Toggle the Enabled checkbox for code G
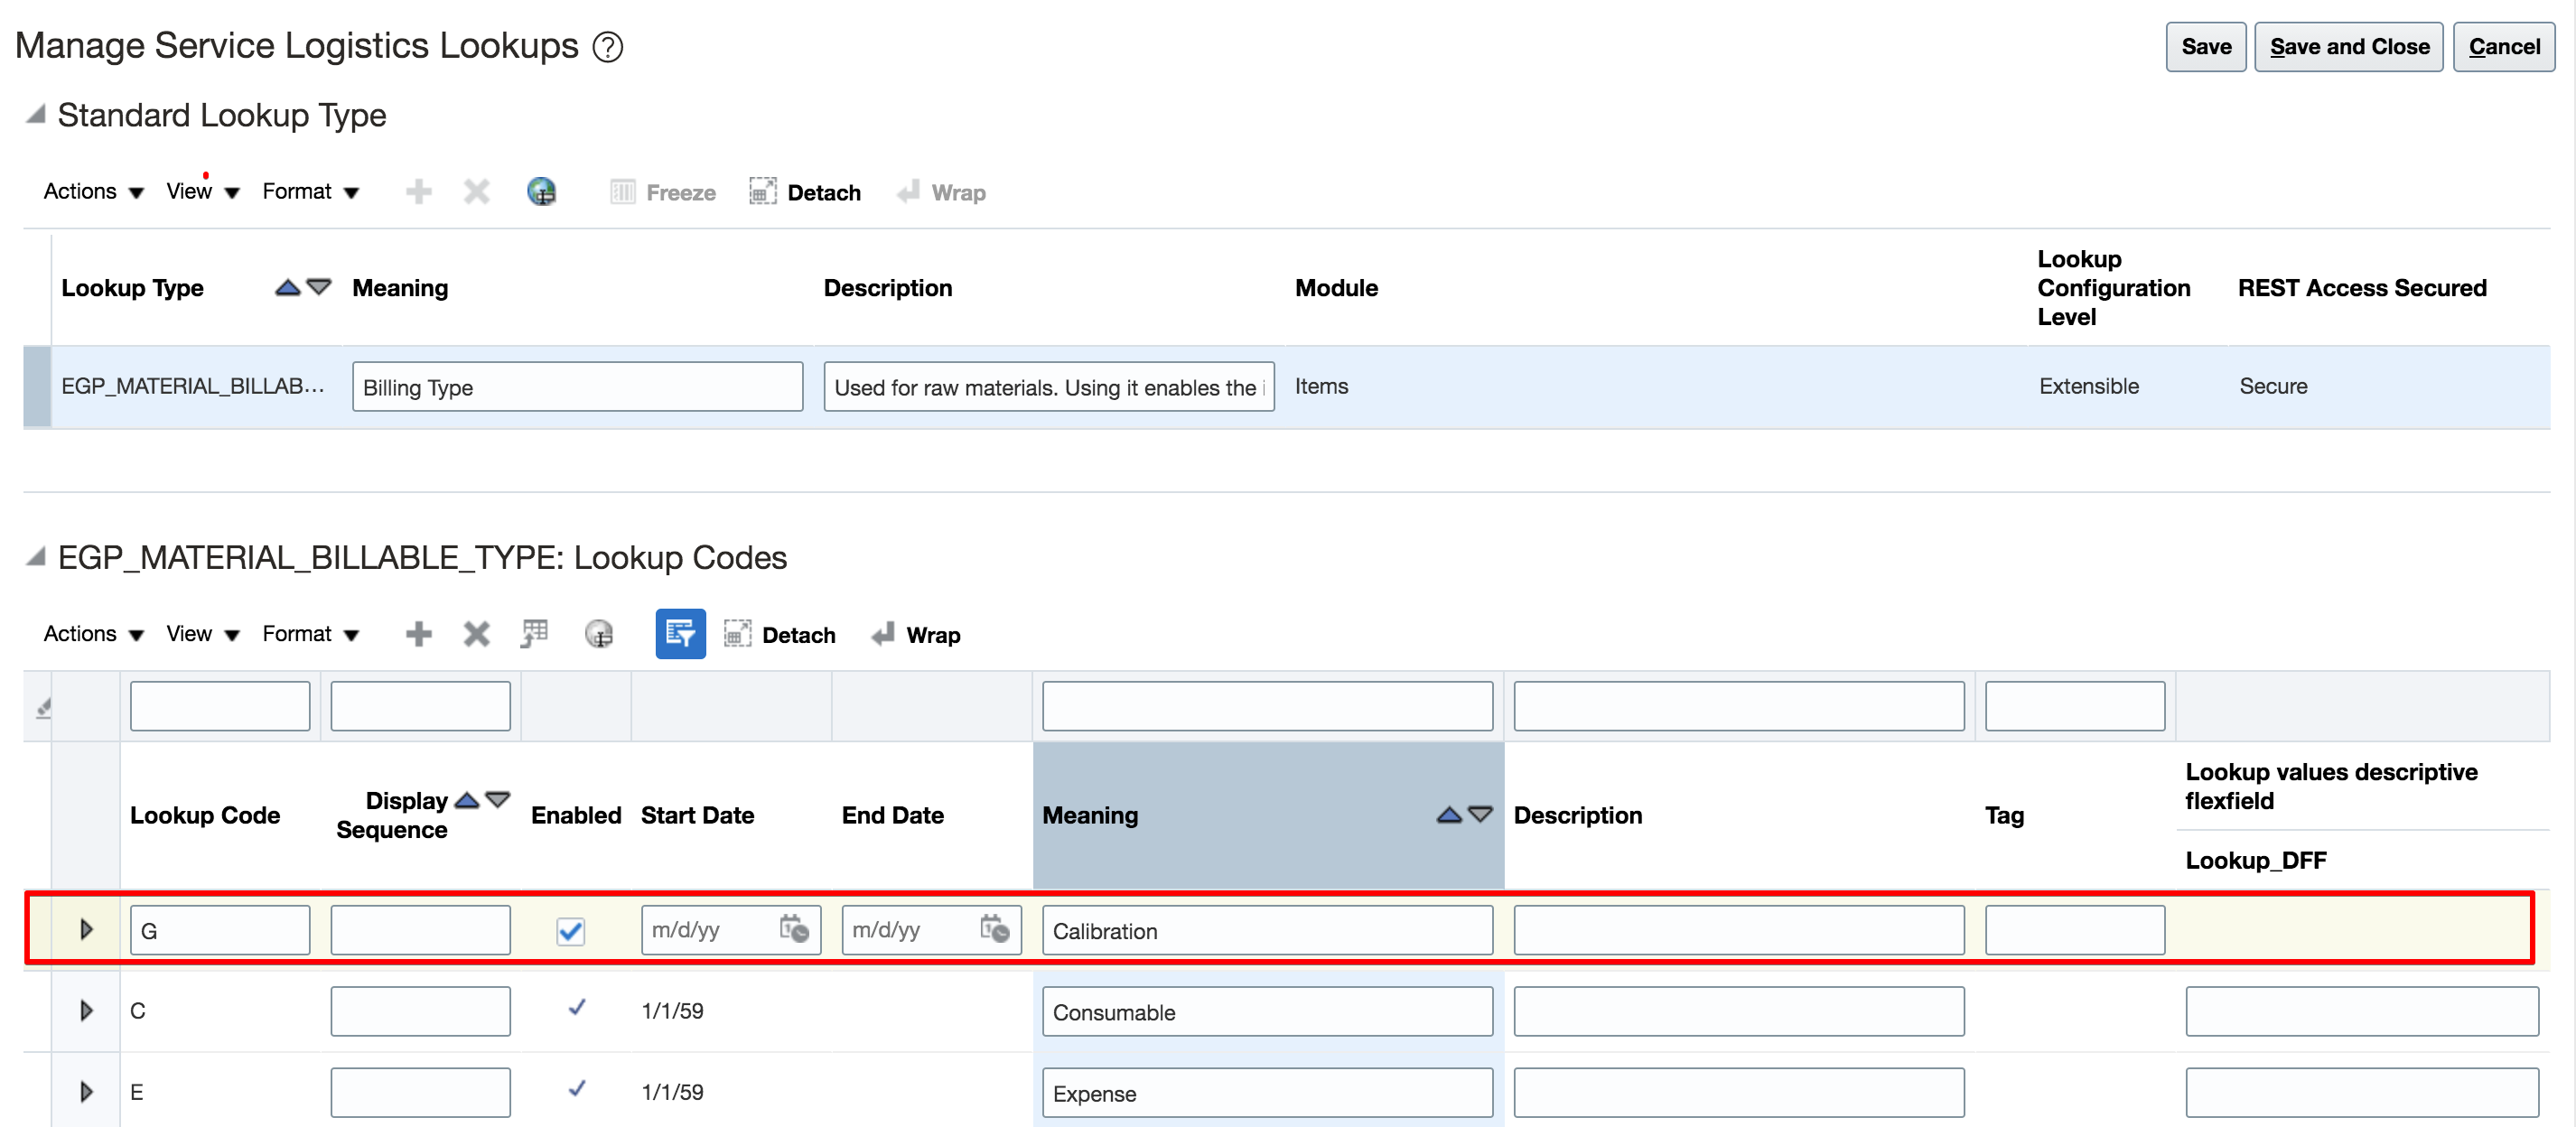The height and width of the screenshot is (1127, 2576). (x=570, y=931)
